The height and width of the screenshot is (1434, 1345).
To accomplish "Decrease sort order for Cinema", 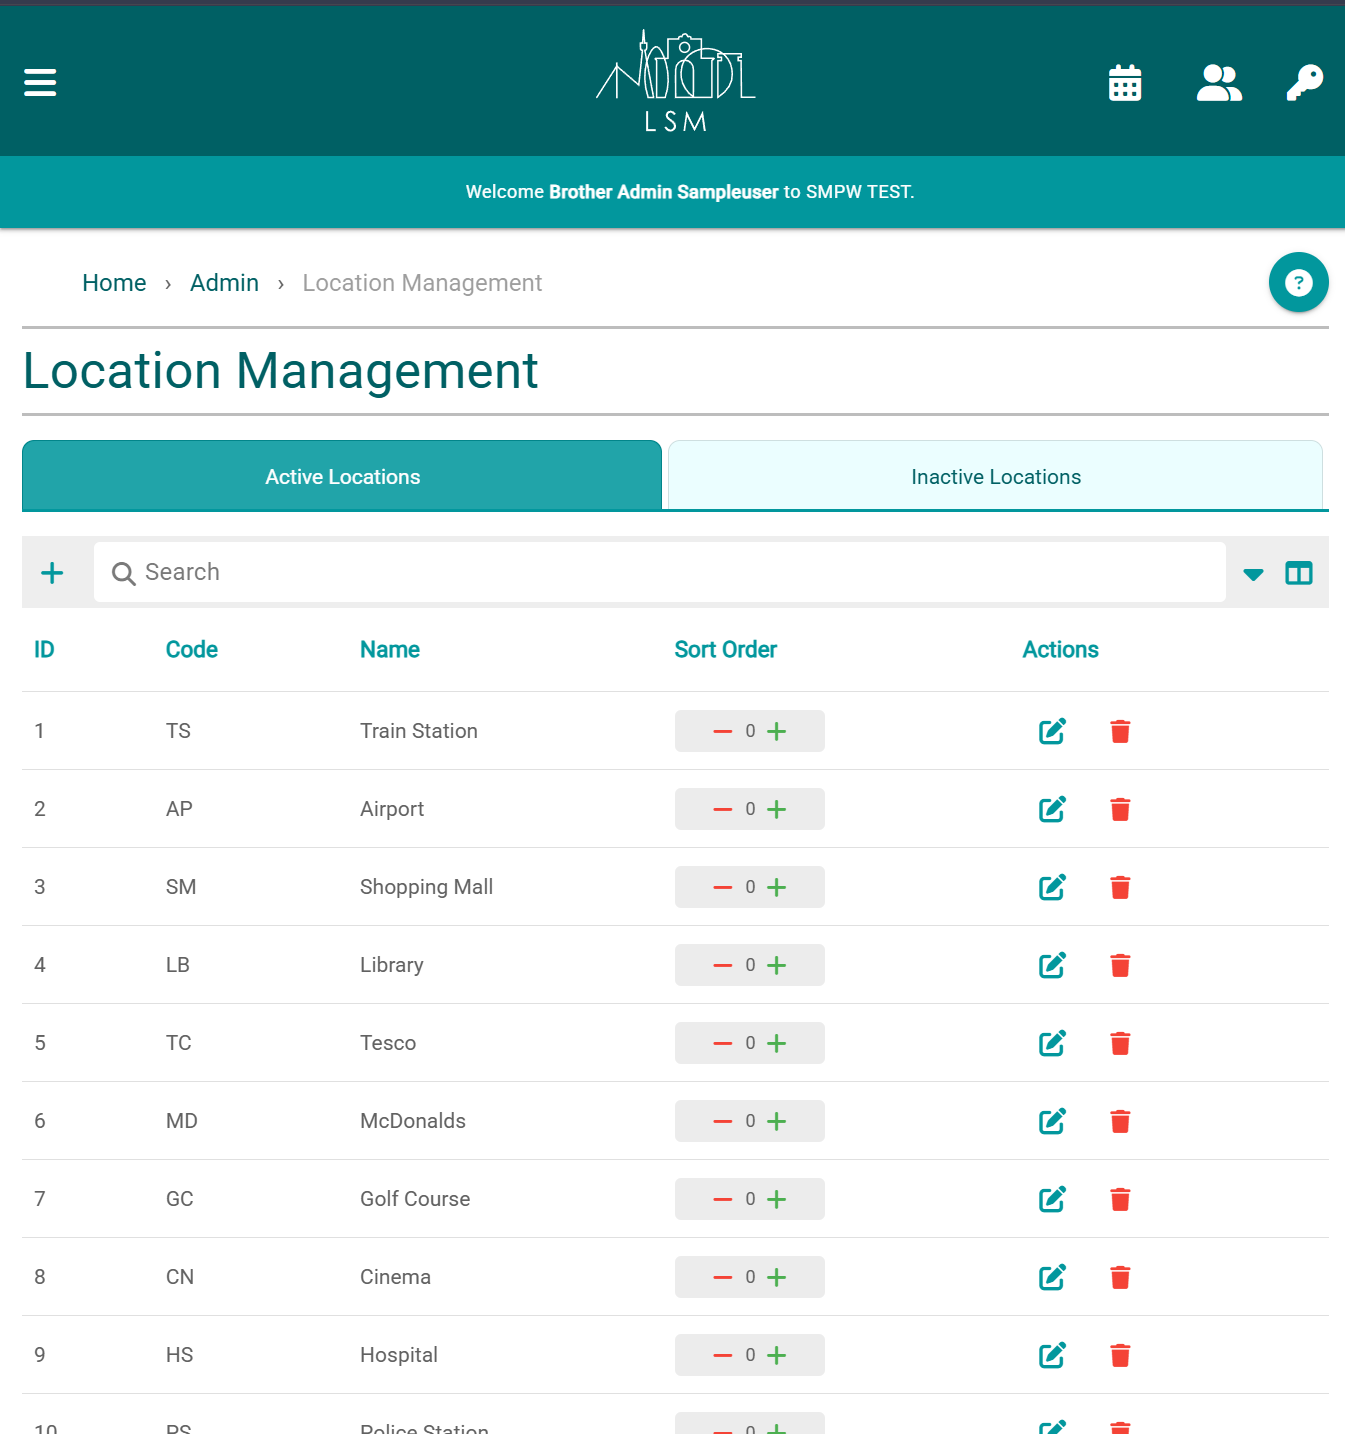I will [722, 1277].
